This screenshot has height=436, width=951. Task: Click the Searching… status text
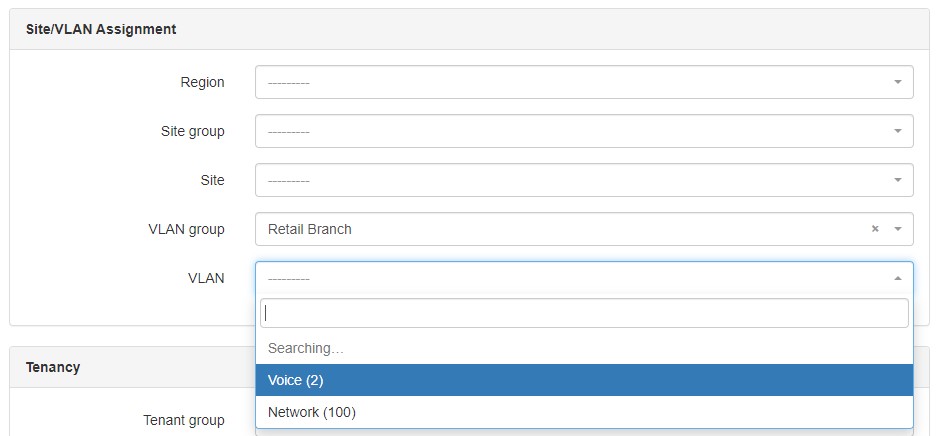click(306, 348)
